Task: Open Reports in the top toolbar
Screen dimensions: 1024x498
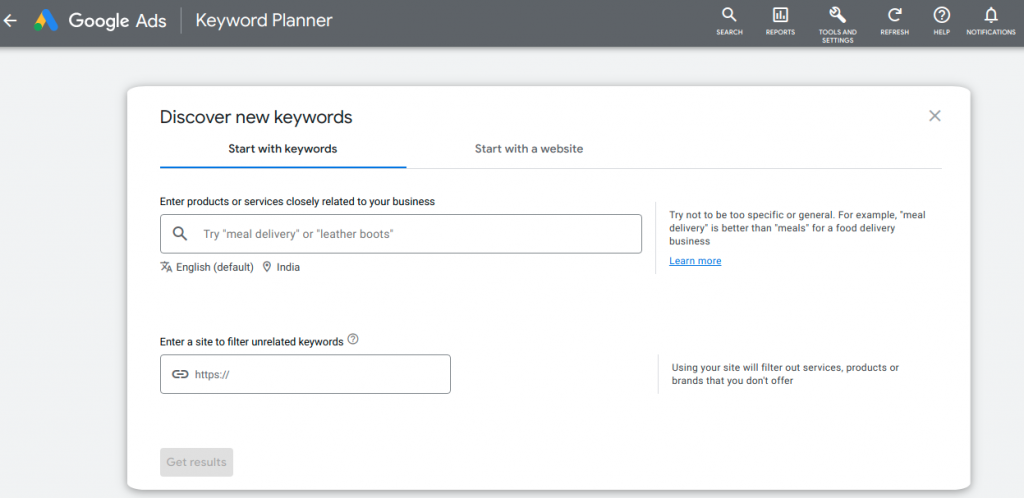Action: (780, 22)
